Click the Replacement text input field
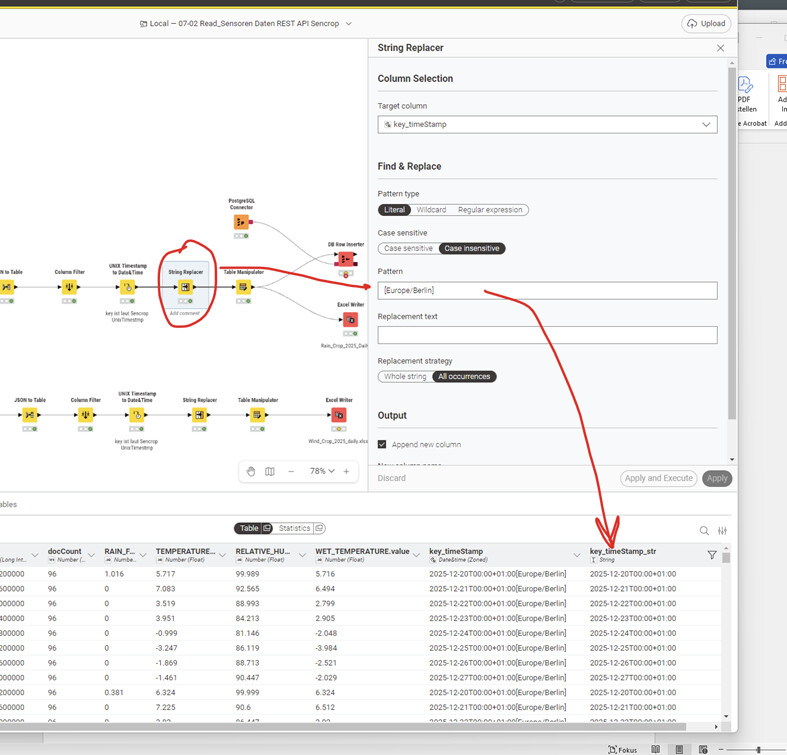Image resolution: width=787 pixels, height=755 pixels. pyautogui.click(x=547, y=335)
